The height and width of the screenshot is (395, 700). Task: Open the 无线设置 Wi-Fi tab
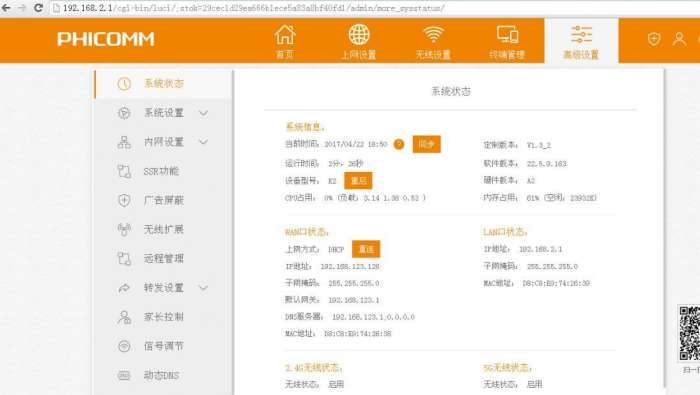tap(433, 42)
